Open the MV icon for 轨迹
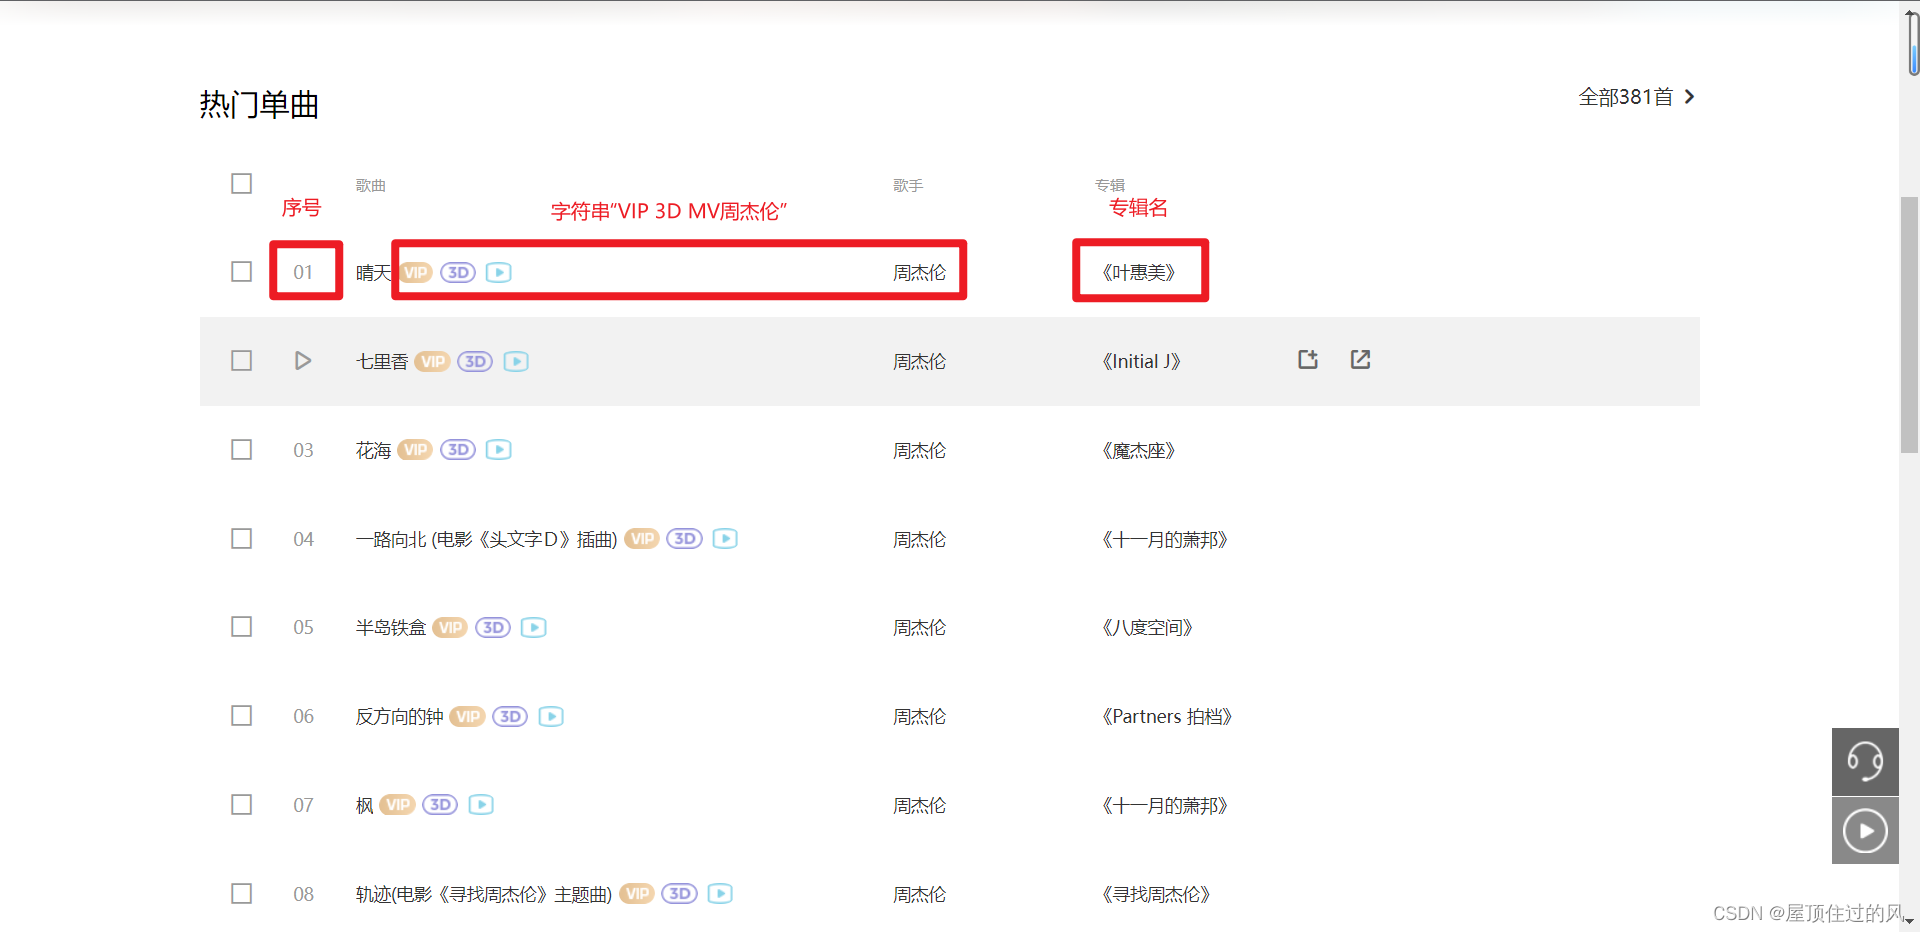The height and width of the screenshot is (932, 1920). pyautogui.click(x=720, y=894)
